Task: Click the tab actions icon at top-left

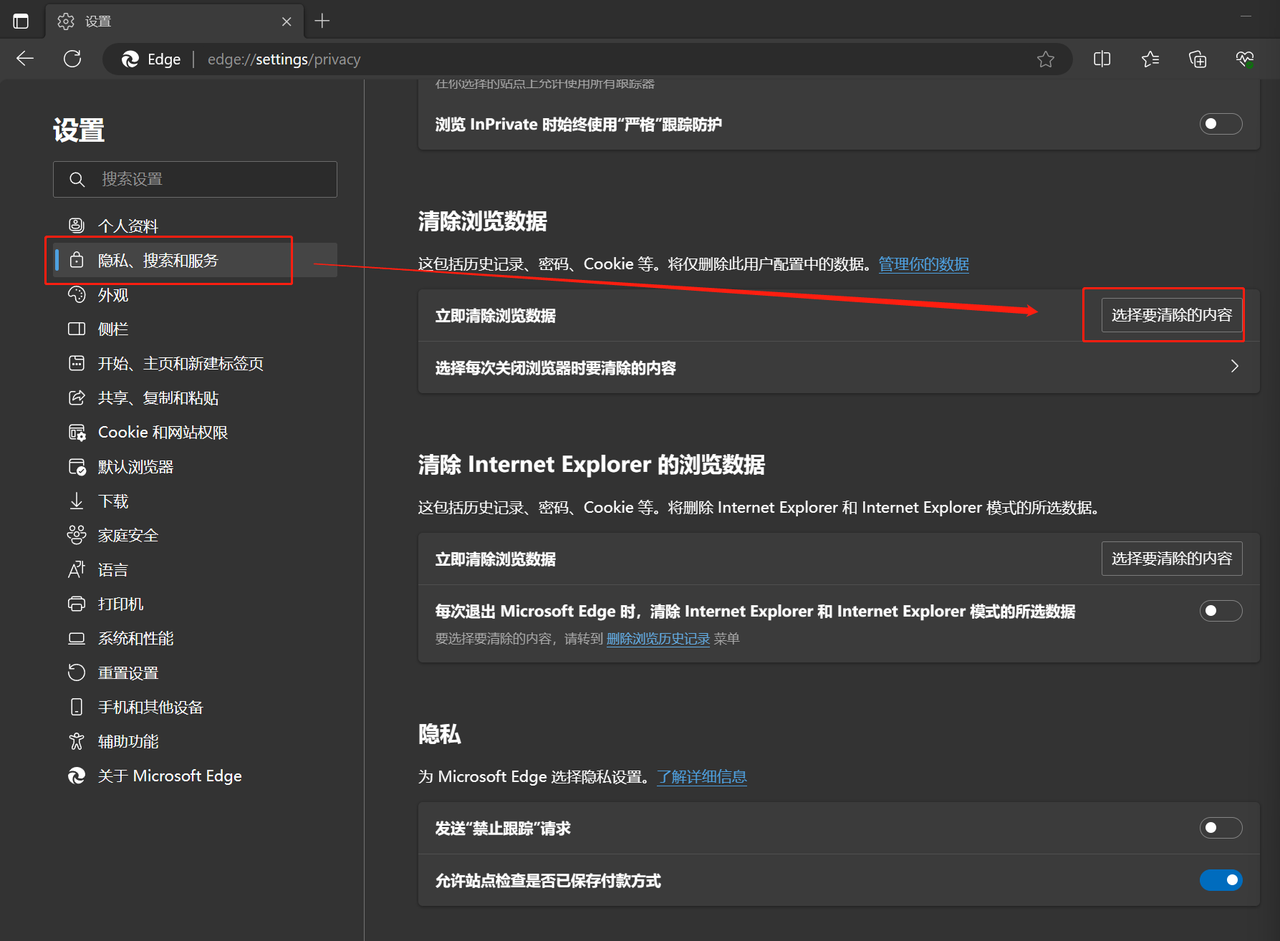Action: point(21,21)
